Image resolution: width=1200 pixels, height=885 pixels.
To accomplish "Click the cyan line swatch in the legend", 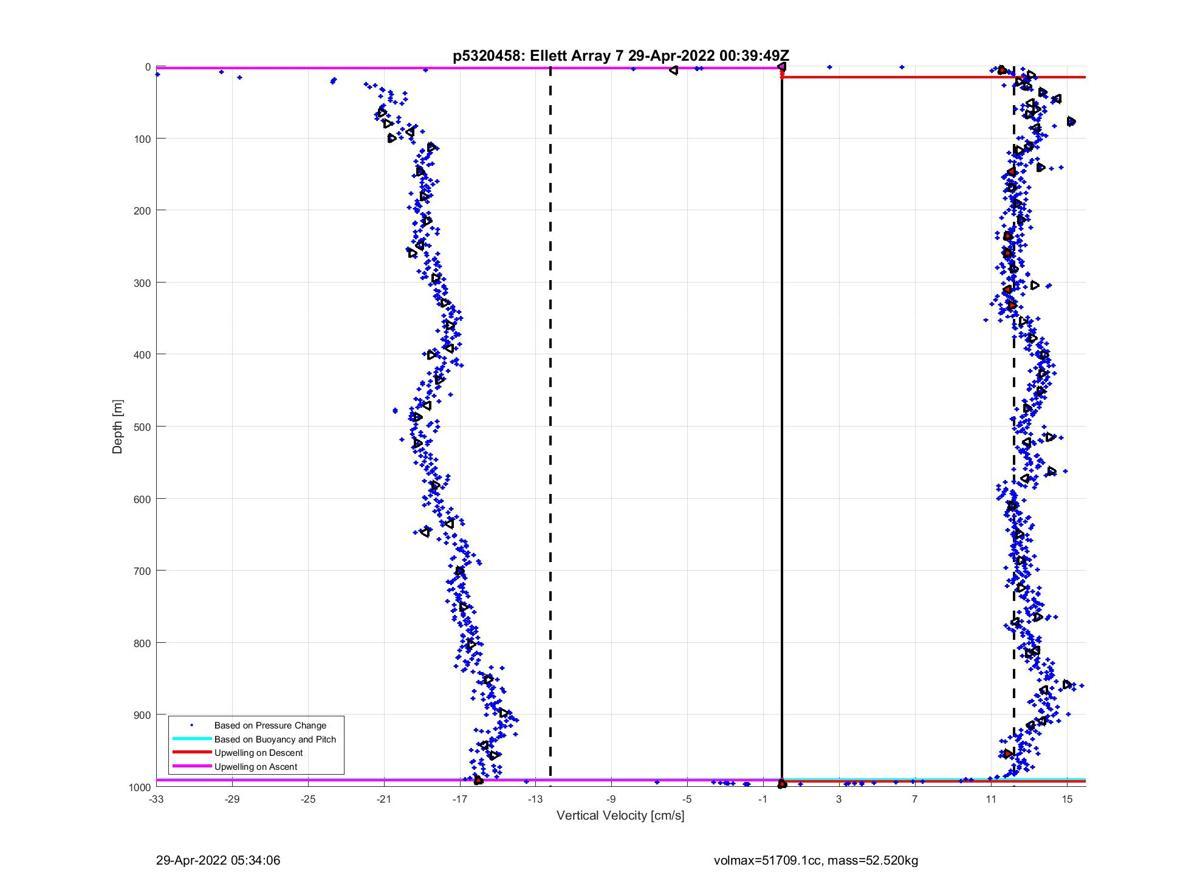I will pos(191,739).
